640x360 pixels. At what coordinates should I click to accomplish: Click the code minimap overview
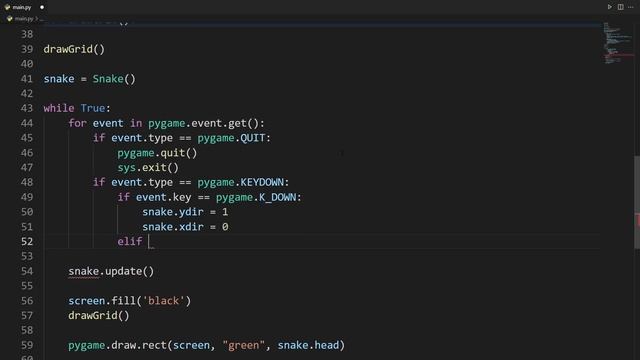tap(618, 43)
